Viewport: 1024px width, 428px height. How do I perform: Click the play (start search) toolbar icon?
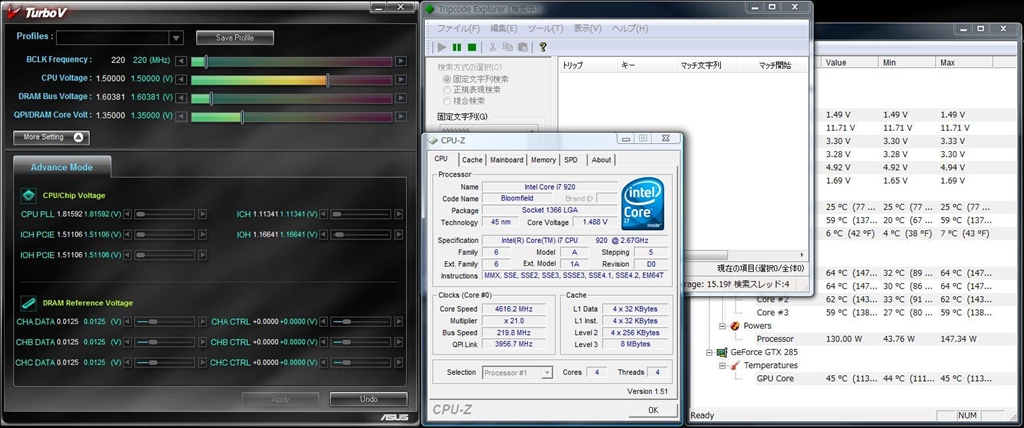pyautogui.click(x=443, y=47)
